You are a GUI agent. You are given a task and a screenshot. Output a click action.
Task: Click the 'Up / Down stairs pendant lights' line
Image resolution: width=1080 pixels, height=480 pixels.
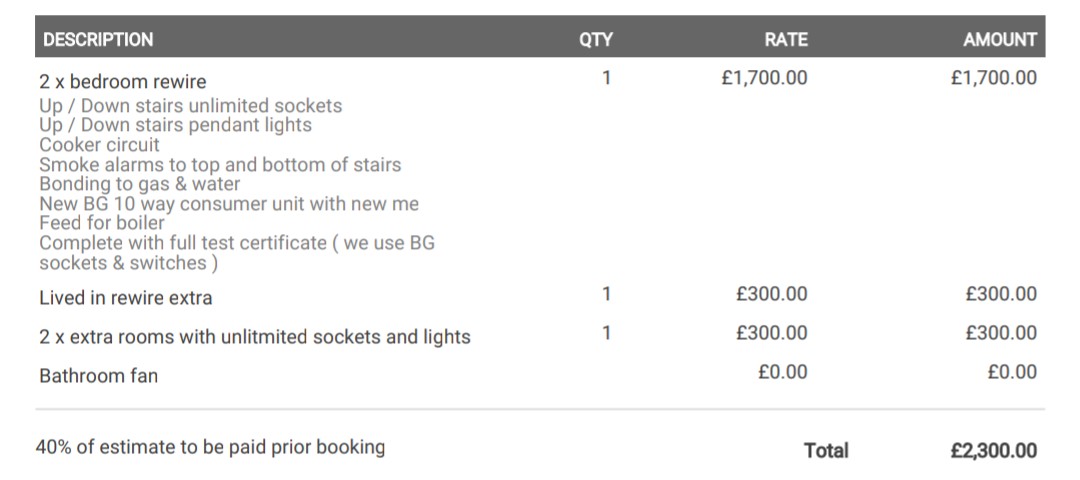[175, 125]
